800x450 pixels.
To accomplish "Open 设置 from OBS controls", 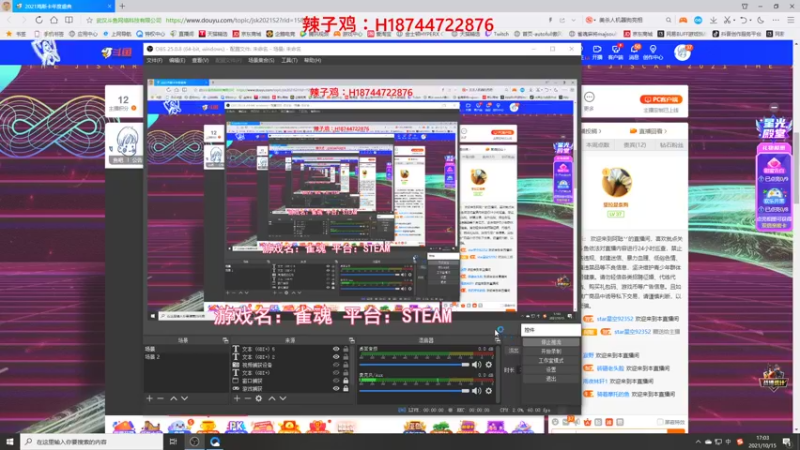I will coord(551,369).
